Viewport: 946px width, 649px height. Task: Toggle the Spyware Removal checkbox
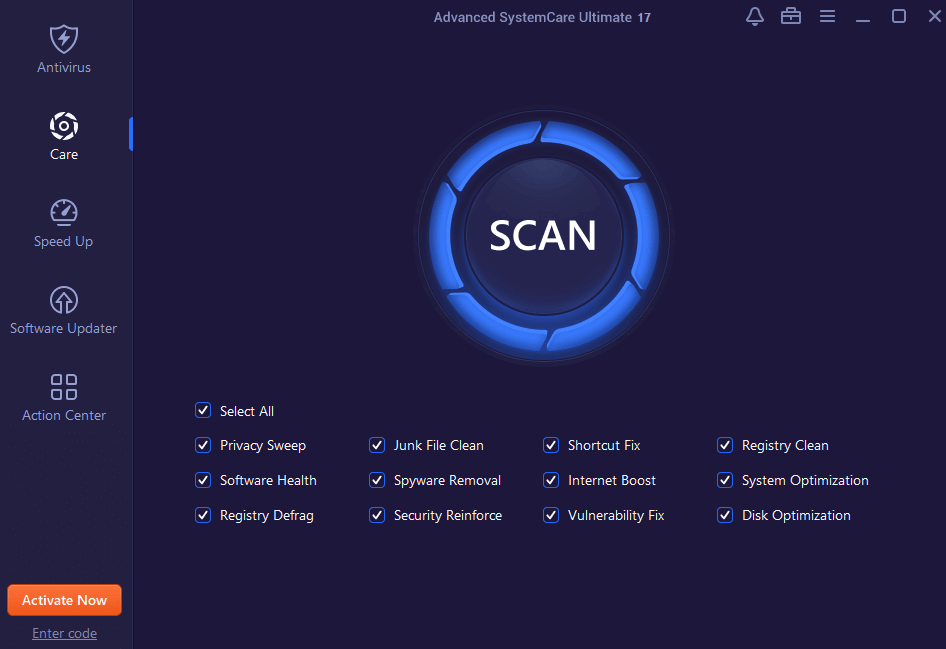point(377,480)
